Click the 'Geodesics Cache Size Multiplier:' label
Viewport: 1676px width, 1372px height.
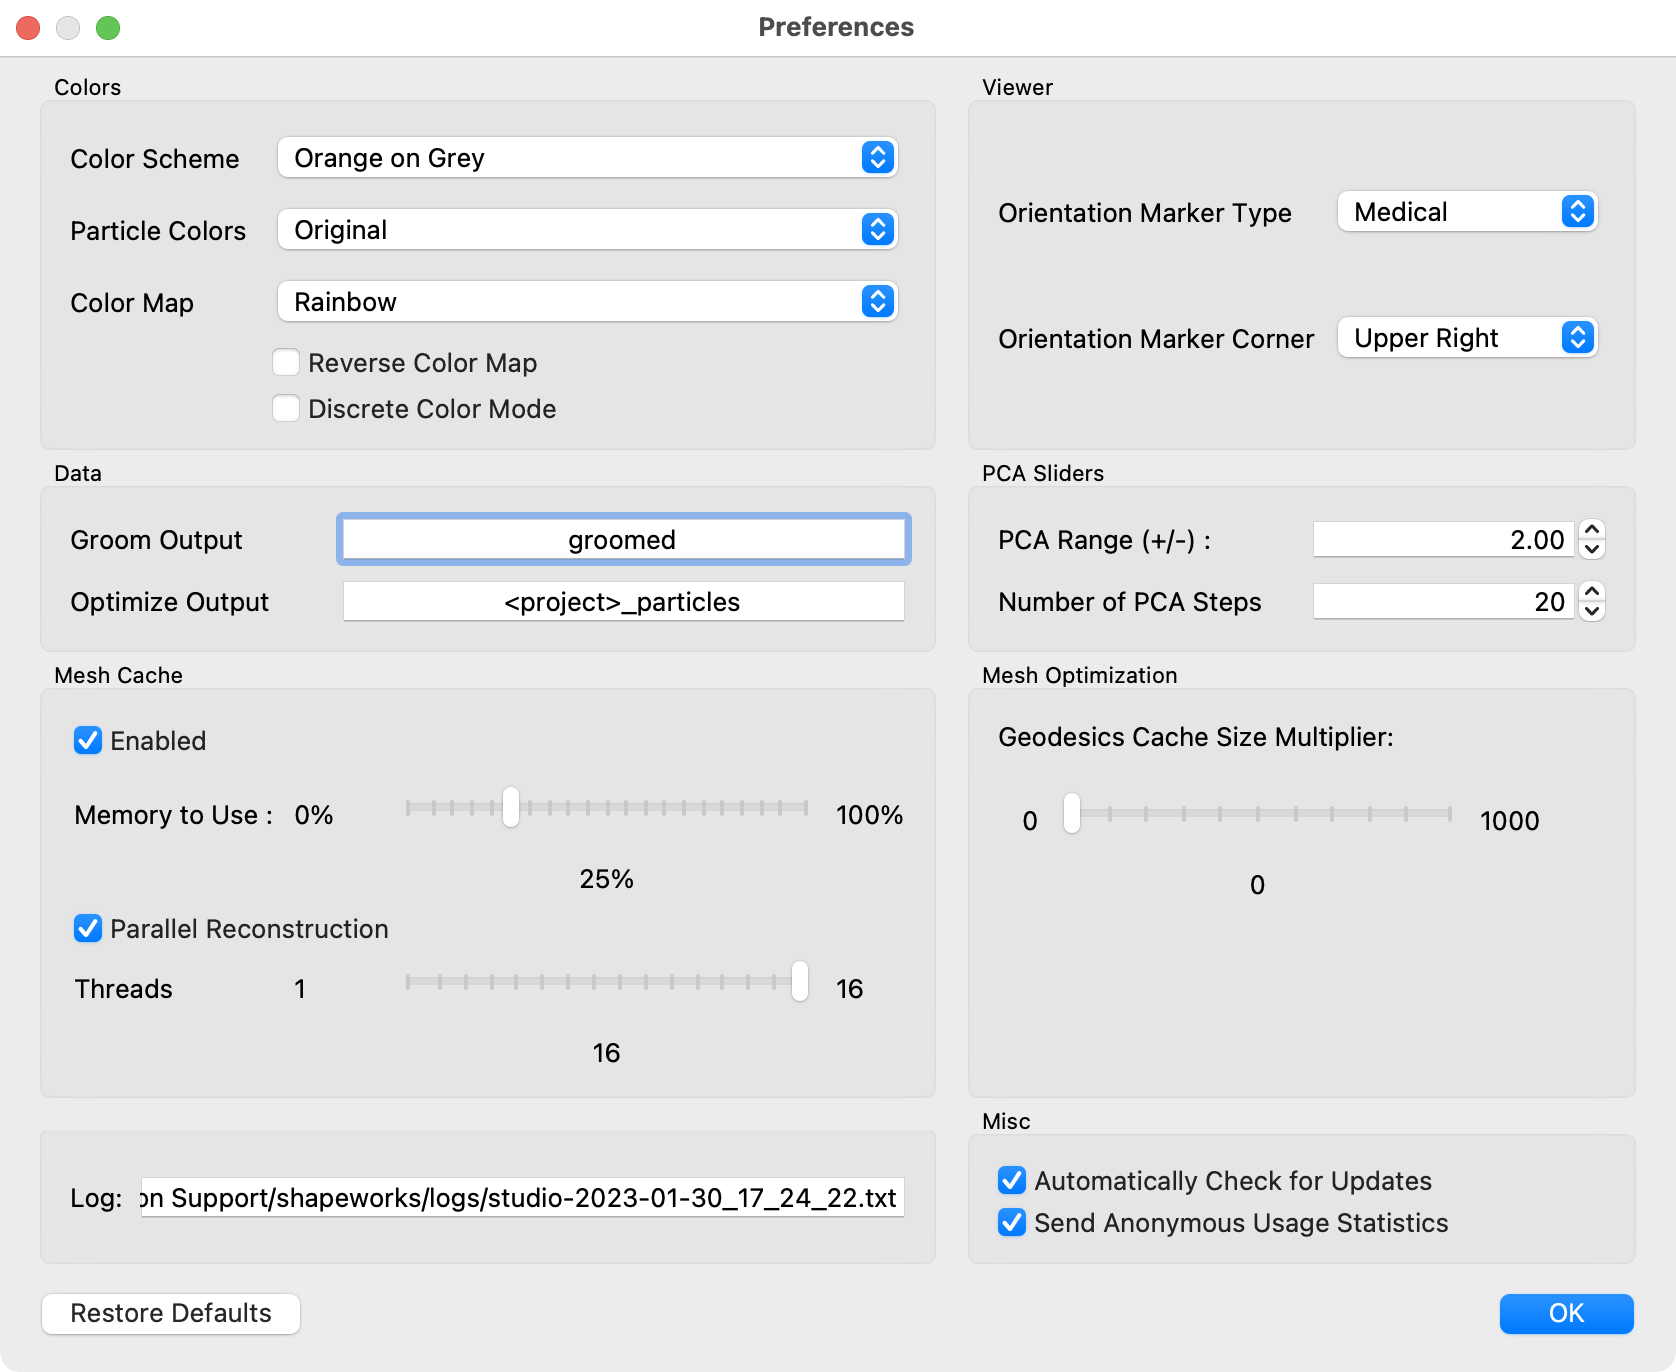pos(1196,737)
